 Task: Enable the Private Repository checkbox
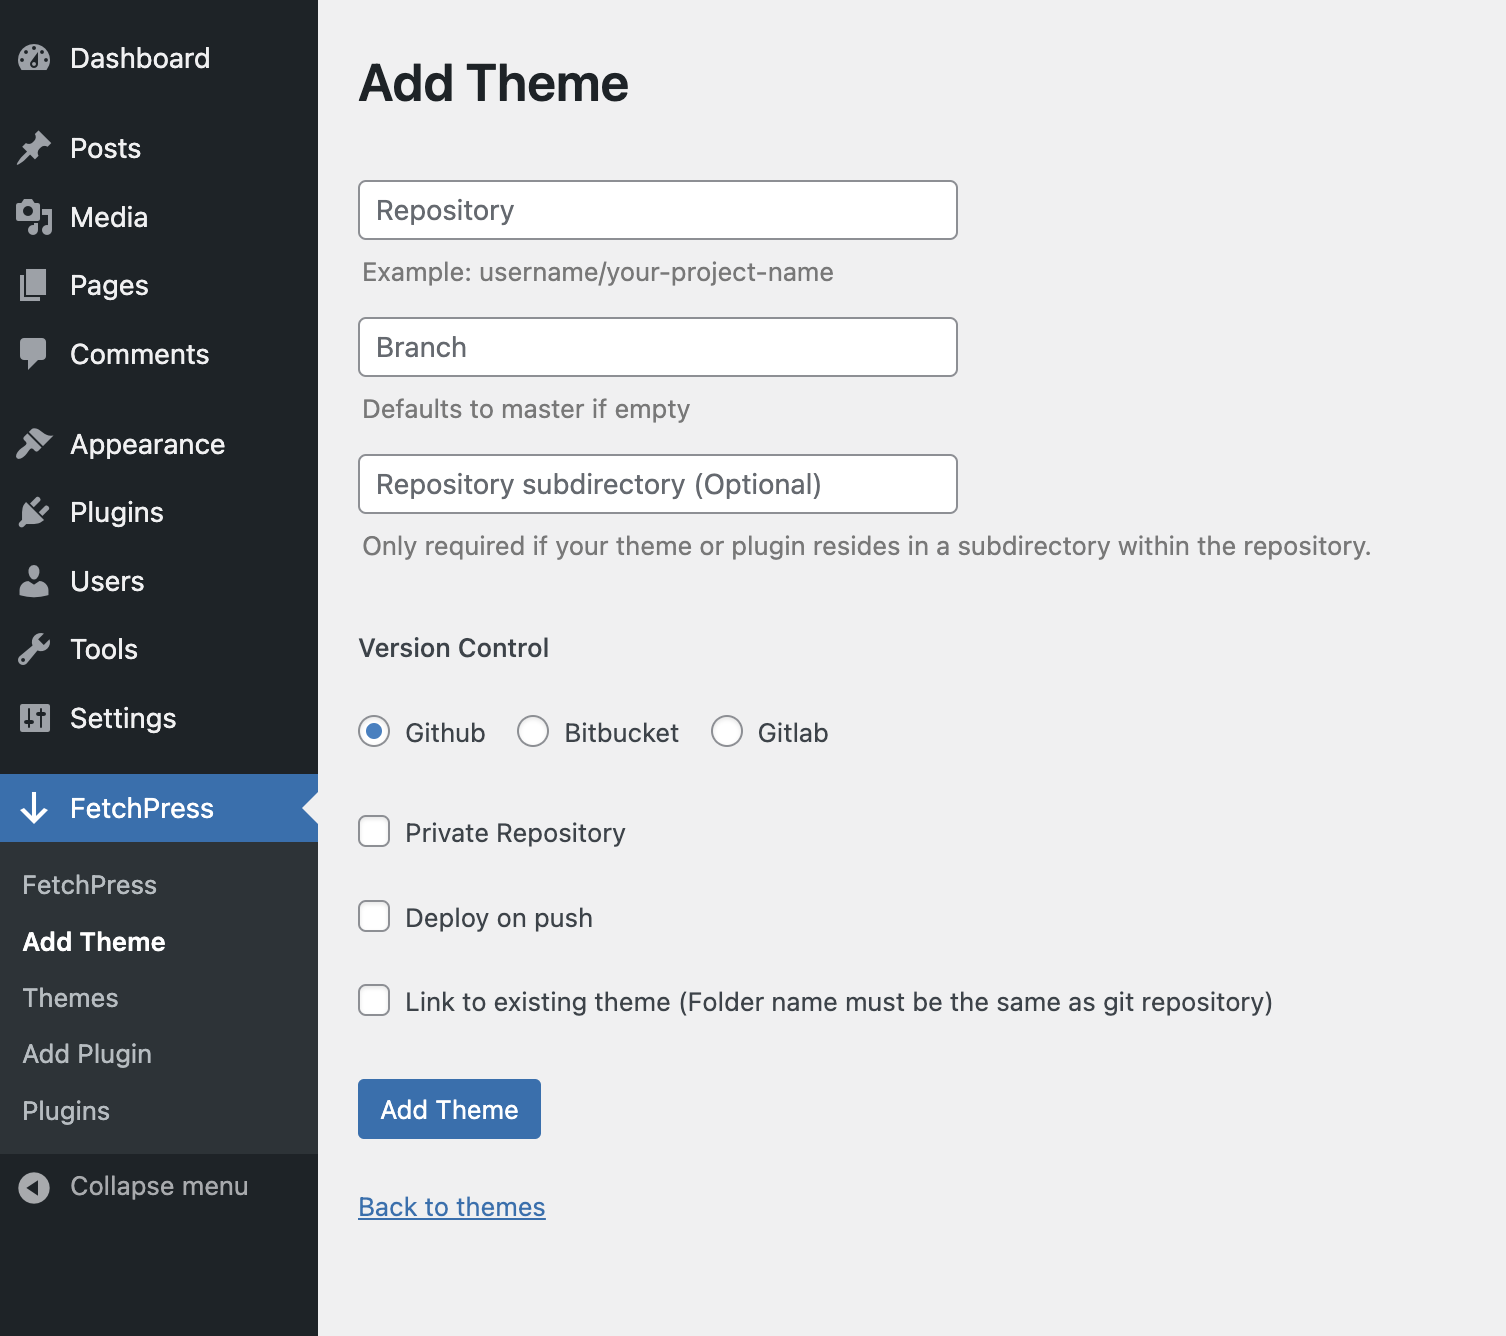373,831
